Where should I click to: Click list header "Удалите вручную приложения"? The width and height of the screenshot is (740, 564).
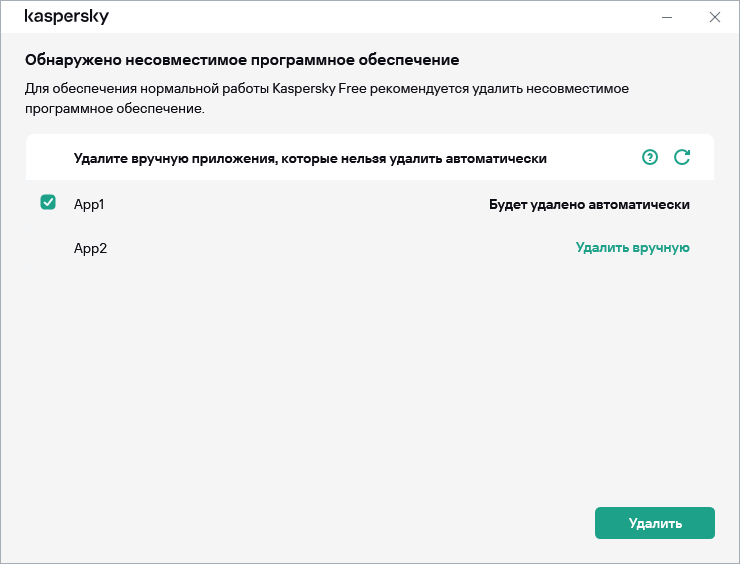click(x=310, y=158)
